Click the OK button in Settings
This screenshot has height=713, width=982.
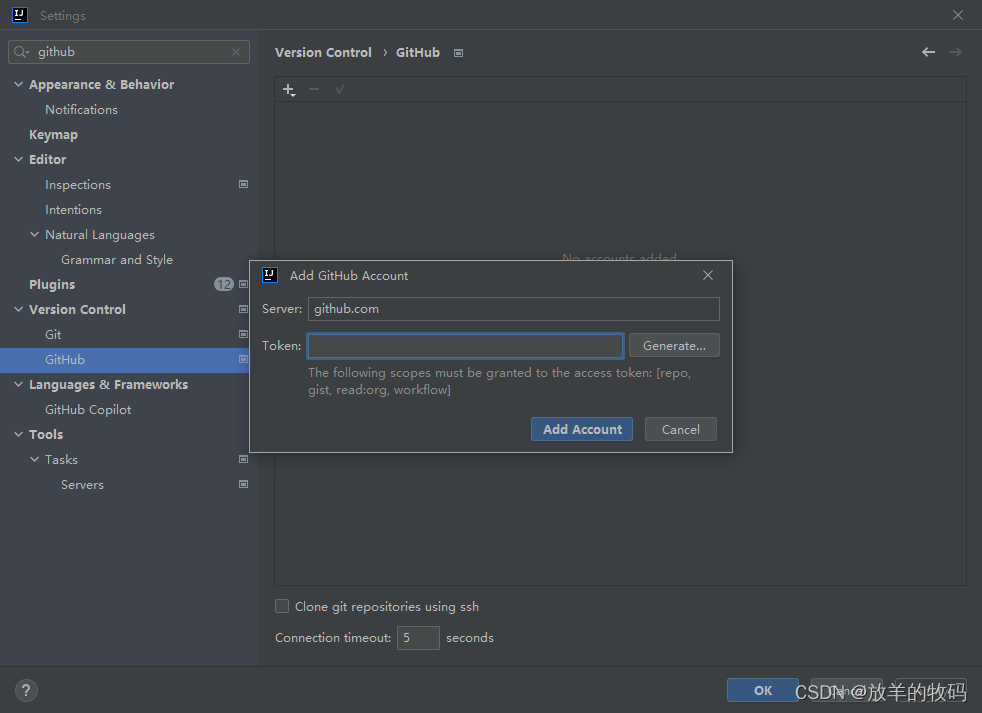click(x=762, y=690)
